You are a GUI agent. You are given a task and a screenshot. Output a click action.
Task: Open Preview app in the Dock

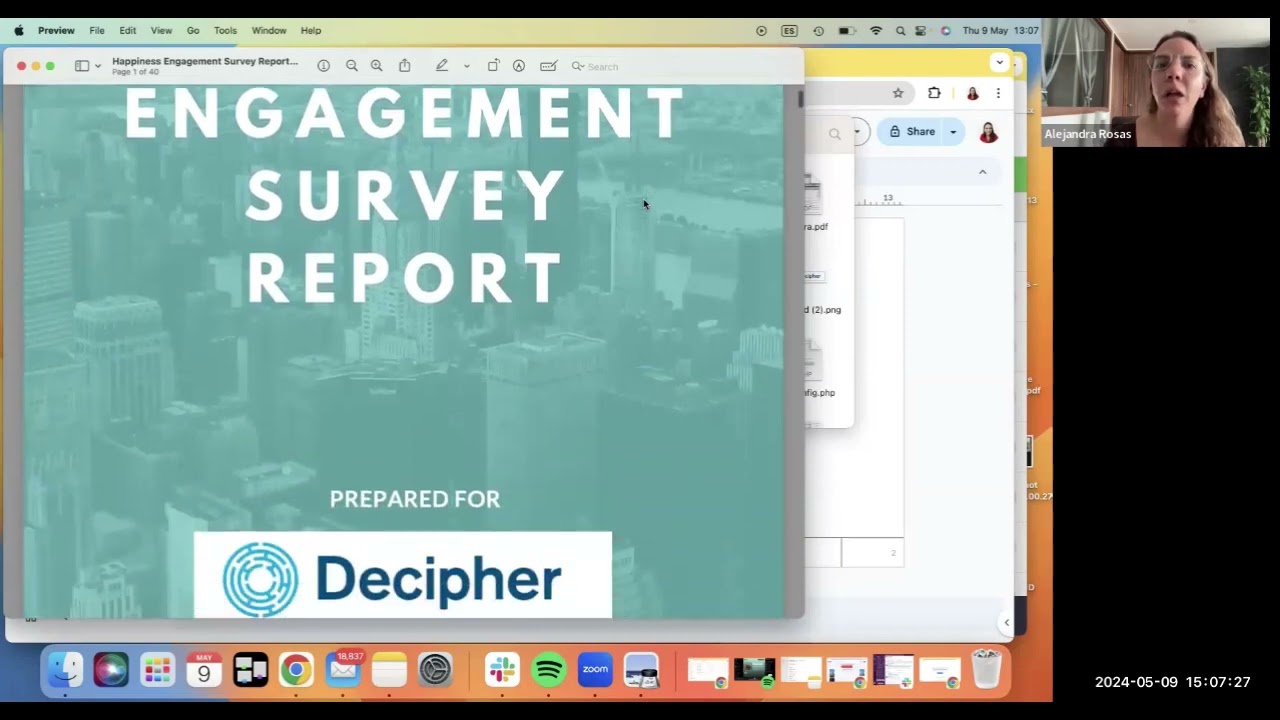pos(641,669)
